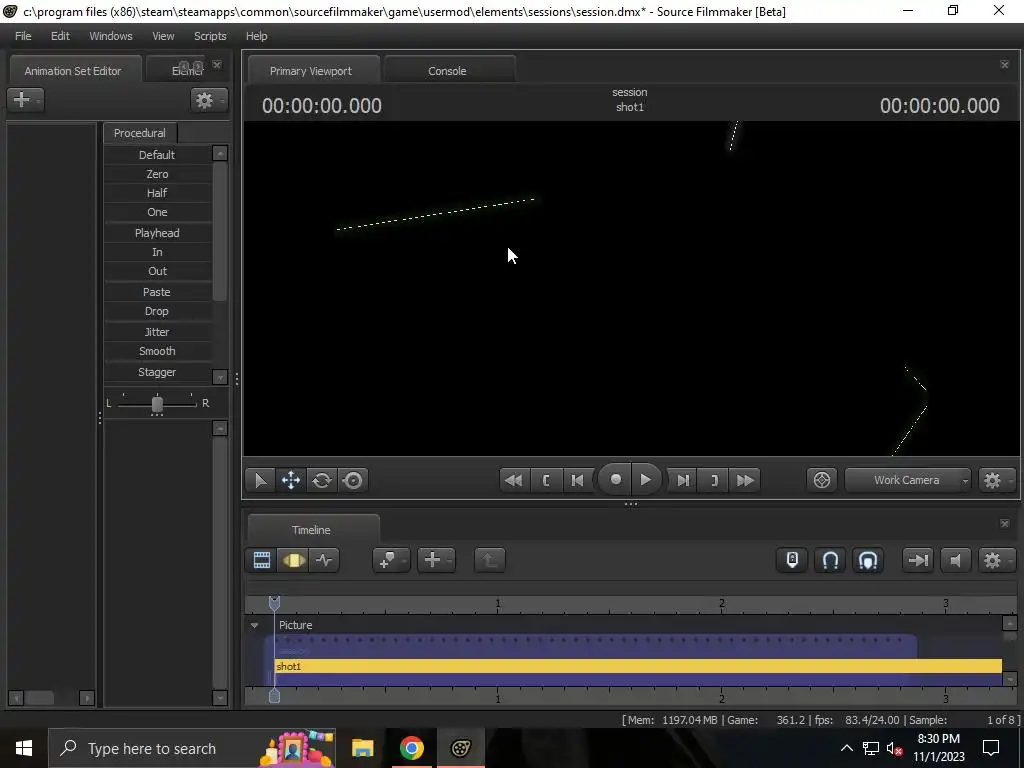Open the File menu
The image size is (1024, 768).
point(23,36)
